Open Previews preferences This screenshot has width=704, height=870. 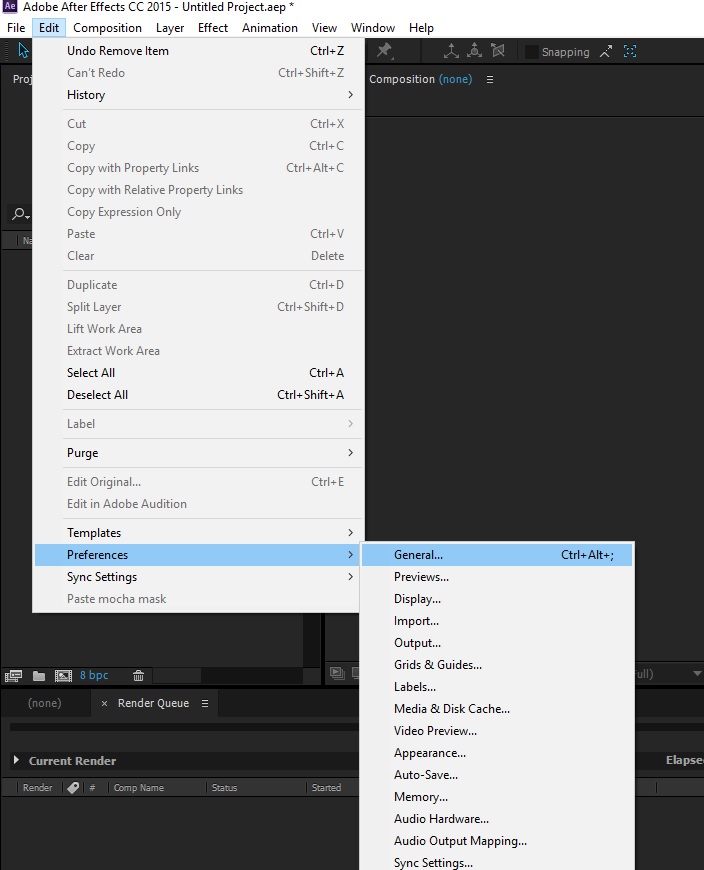pos(497,577)
